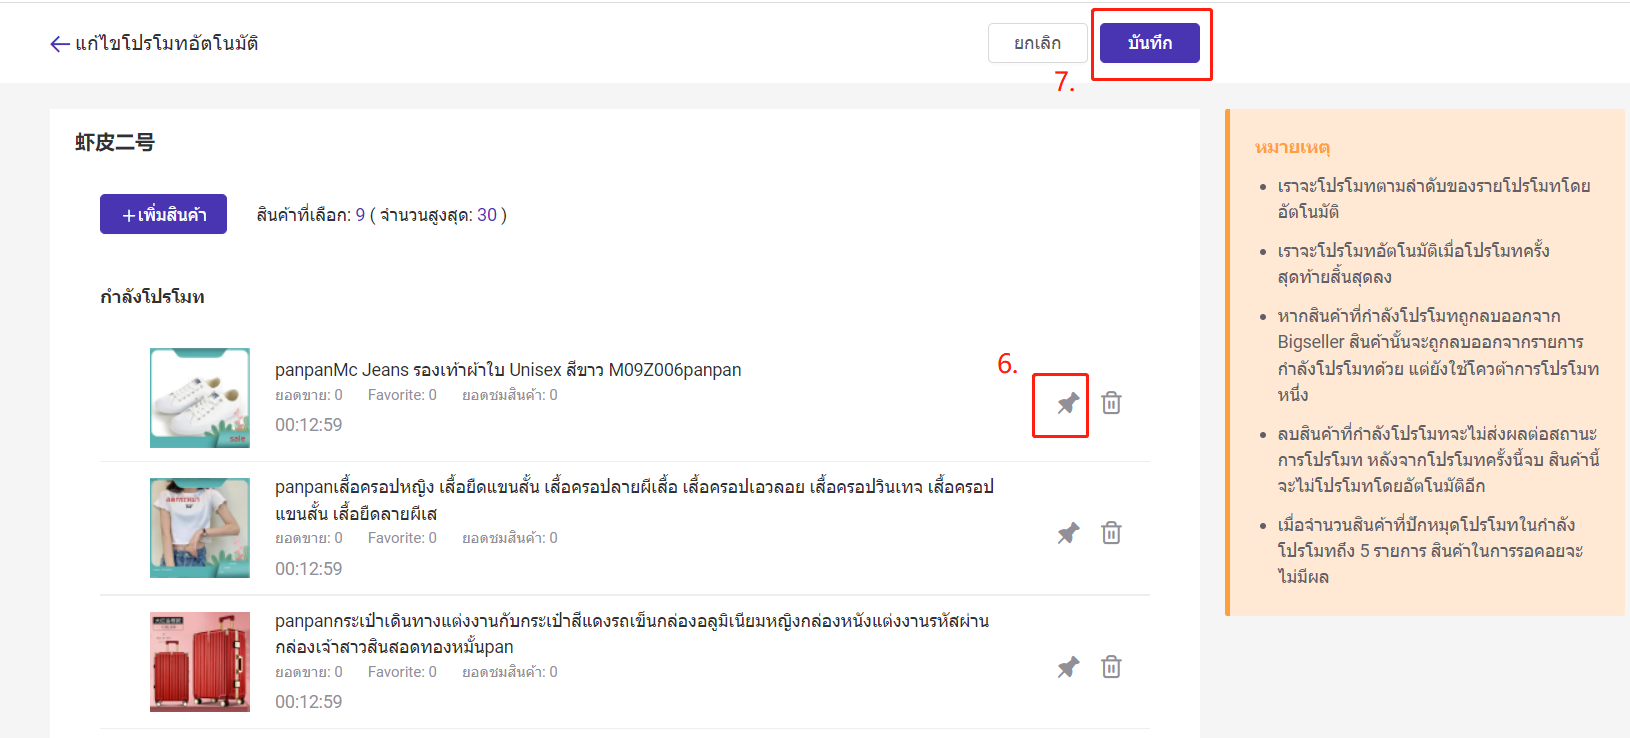1630x738 pixels.
Task: Click the panpan crop top product title
Action: click(634, 500)
